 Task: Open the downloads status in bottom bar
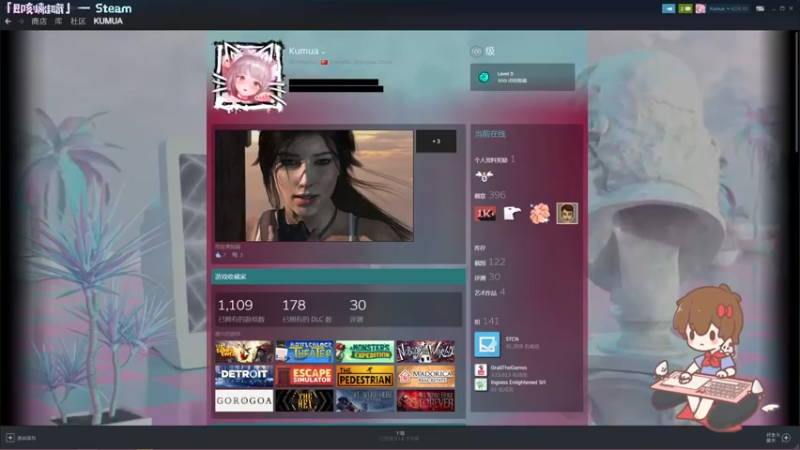(x=399, y=436)
